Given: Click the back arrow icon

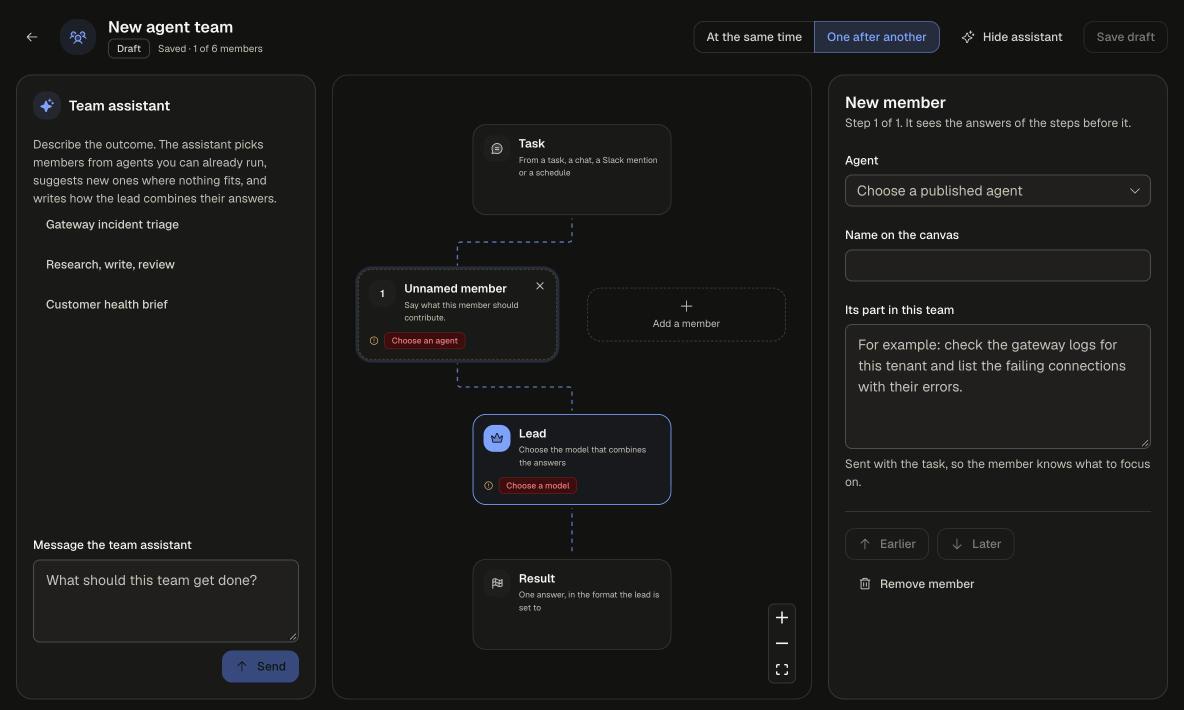Looking at the screenshot, I should click(32, 37).
